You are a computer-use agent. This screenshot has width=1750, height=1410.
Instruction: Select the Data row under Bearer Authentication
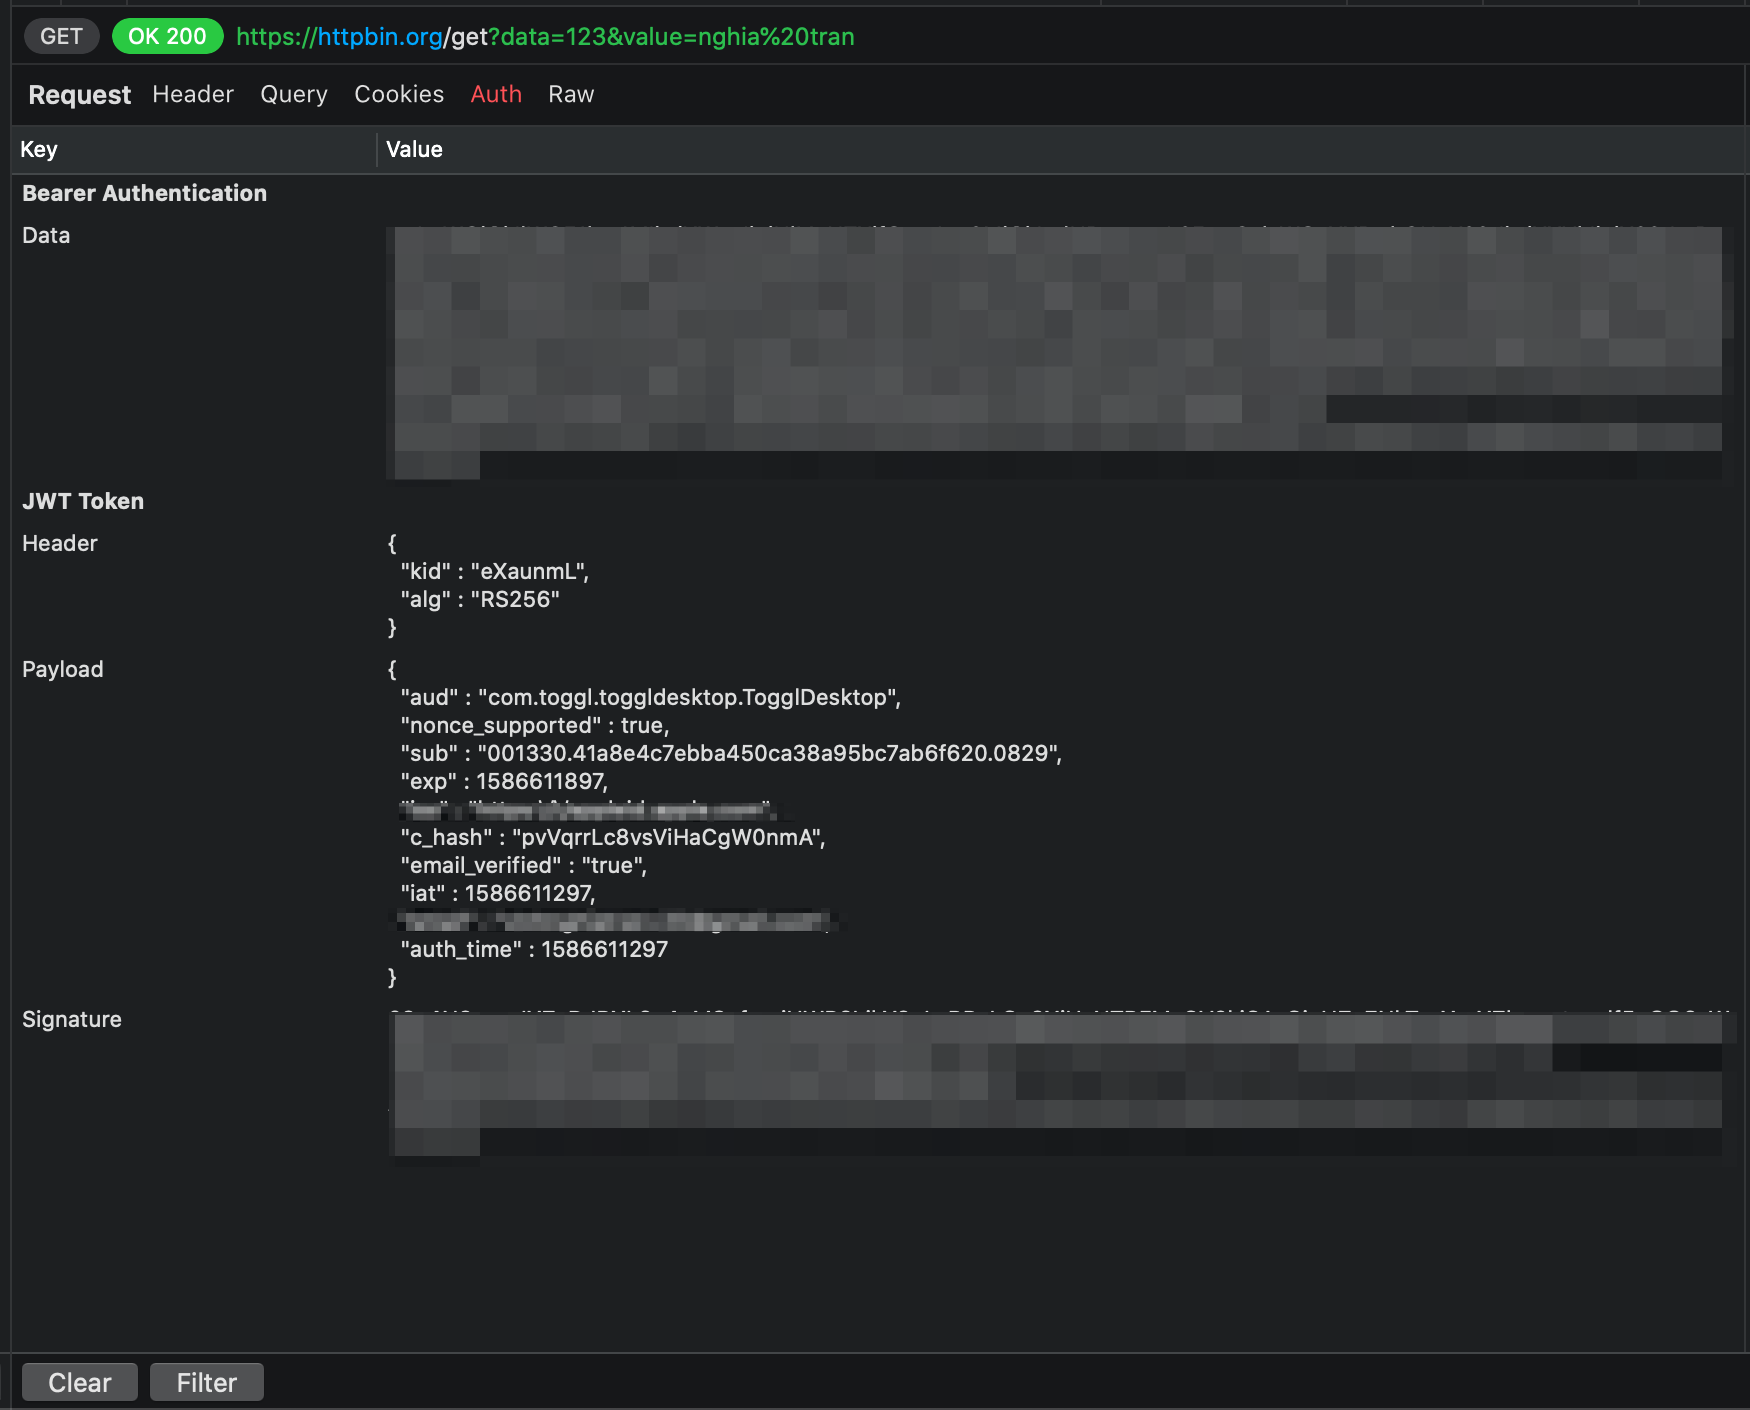coord(46,235)
